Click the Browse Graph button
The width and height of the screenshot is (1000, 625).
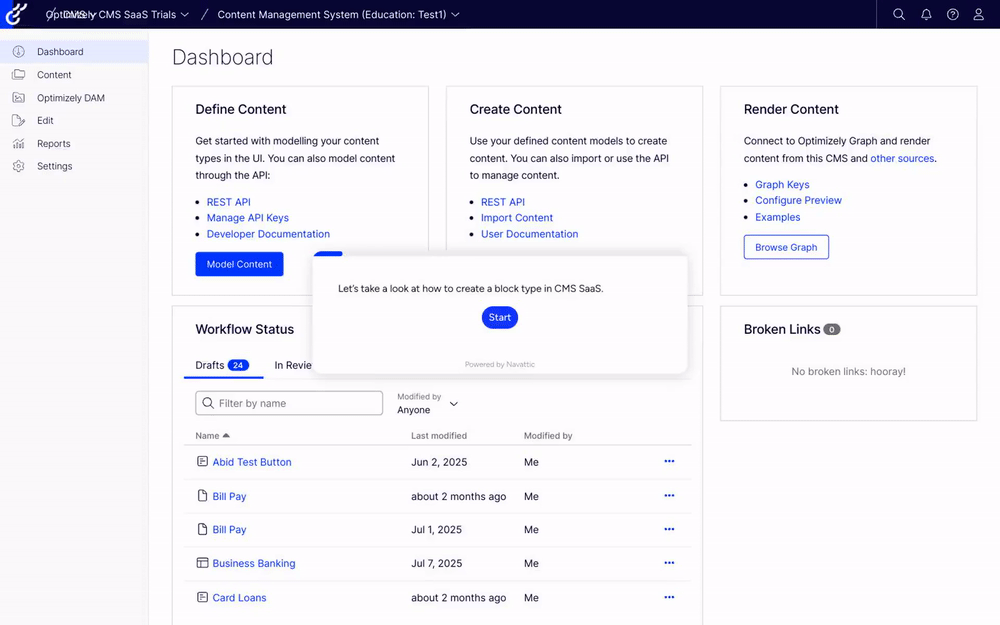click(786, 247)
